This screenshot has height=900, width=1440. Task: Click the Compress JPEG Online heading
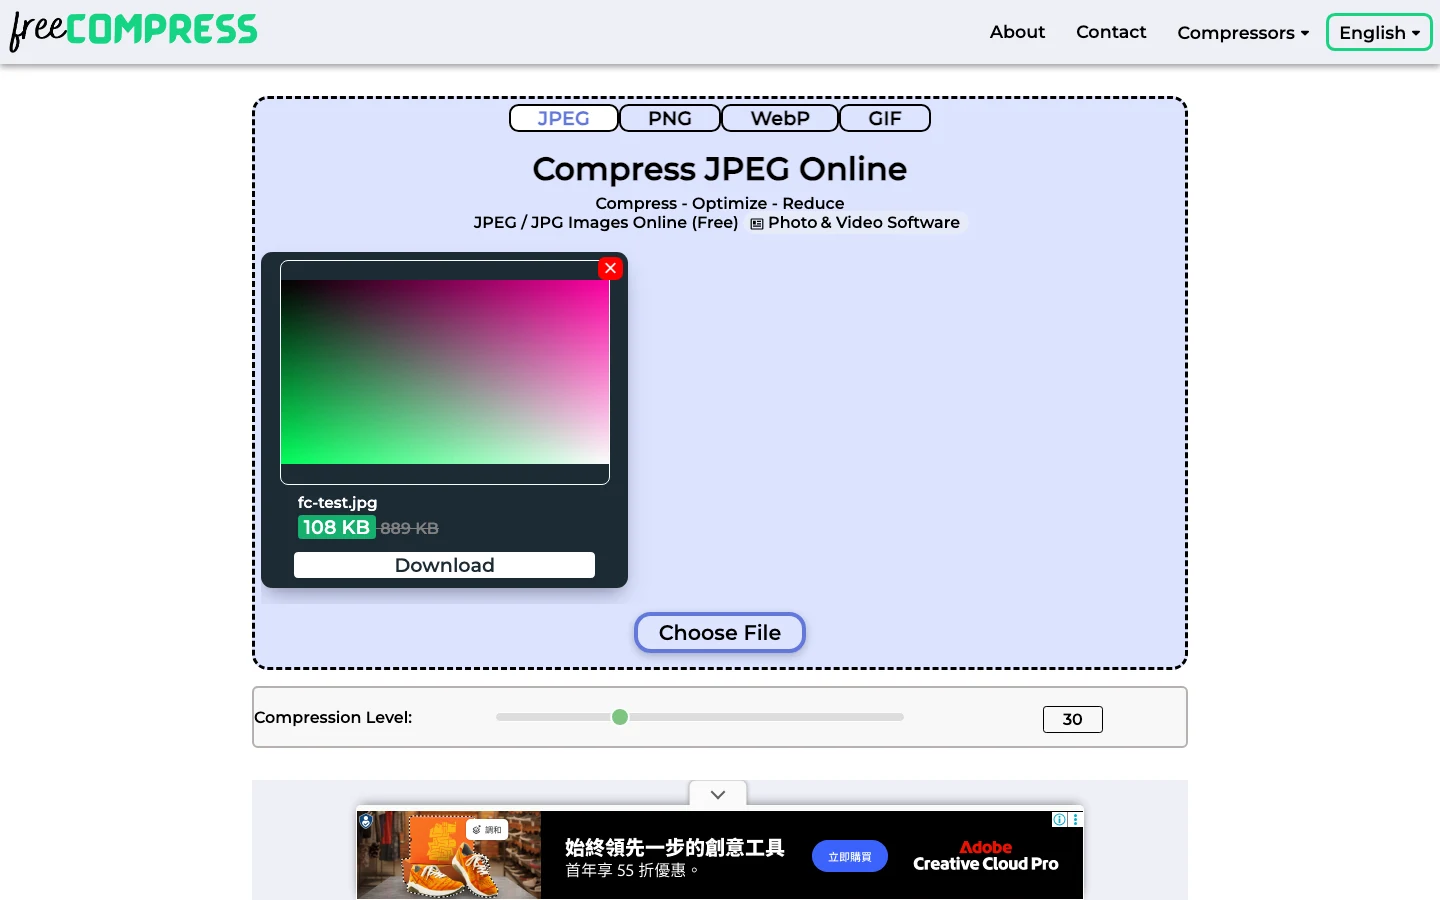pyautogui.click(x=720, y=169)
